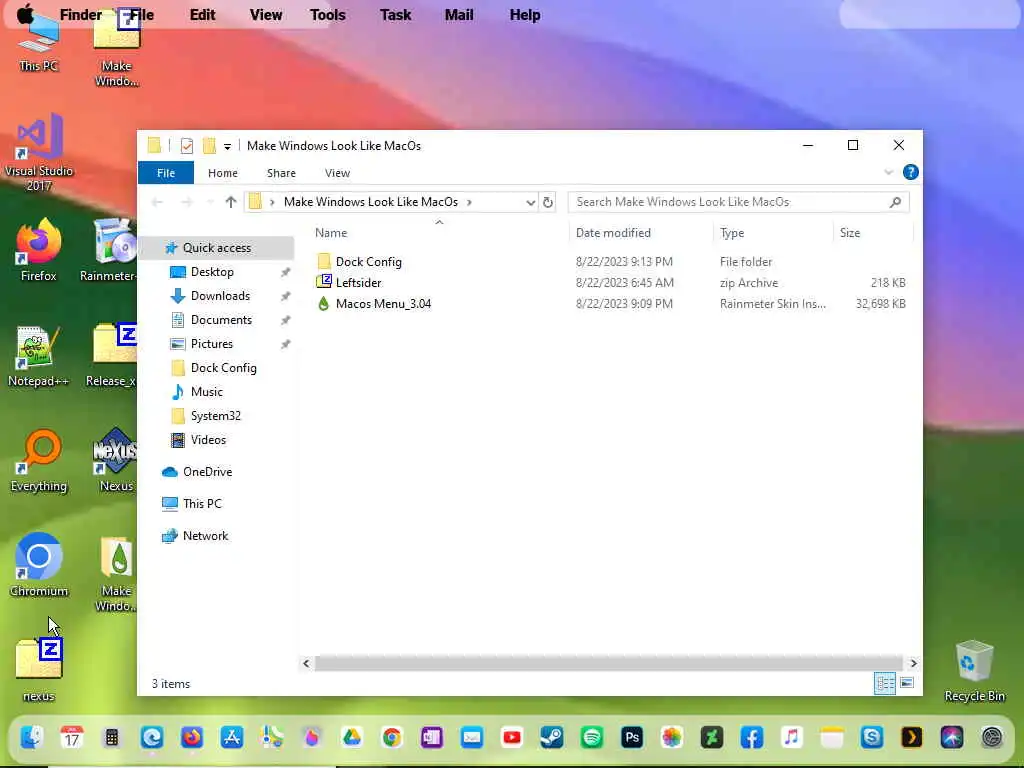Open Quick Access Toolbar customize dropdown
Viewport: 1024px width, 768px height.
click(227, 146)
